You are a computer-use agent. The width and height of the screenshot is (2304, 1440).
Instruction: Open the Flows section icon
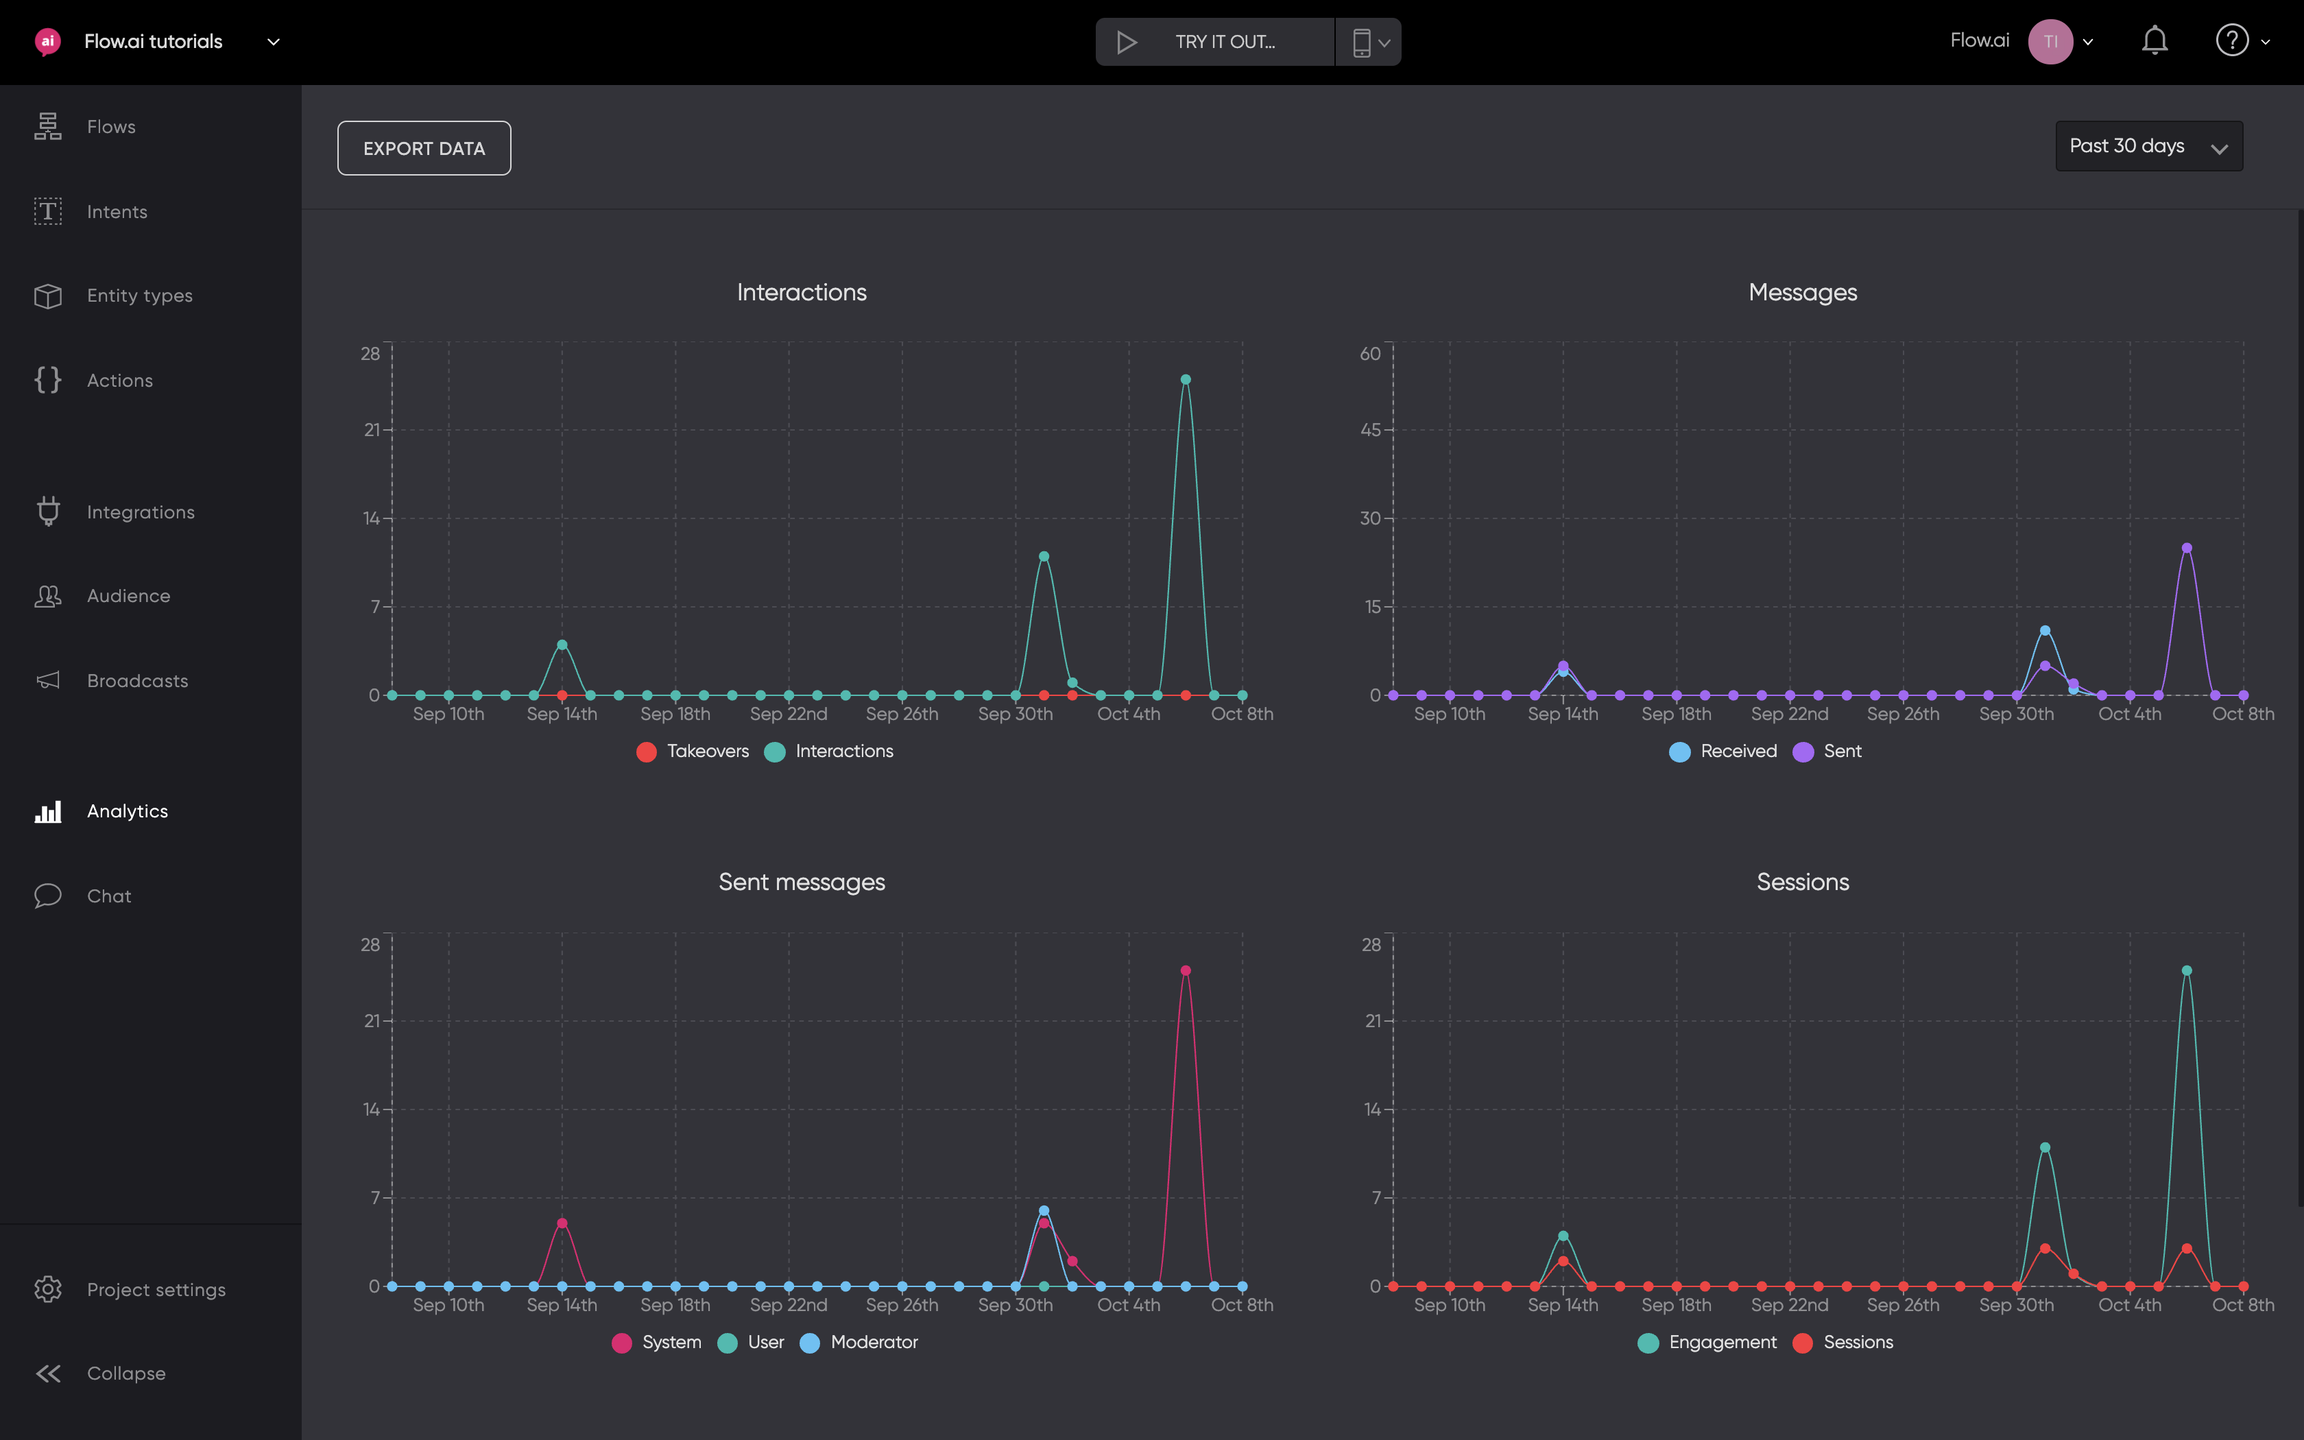[x=47, y=126]
